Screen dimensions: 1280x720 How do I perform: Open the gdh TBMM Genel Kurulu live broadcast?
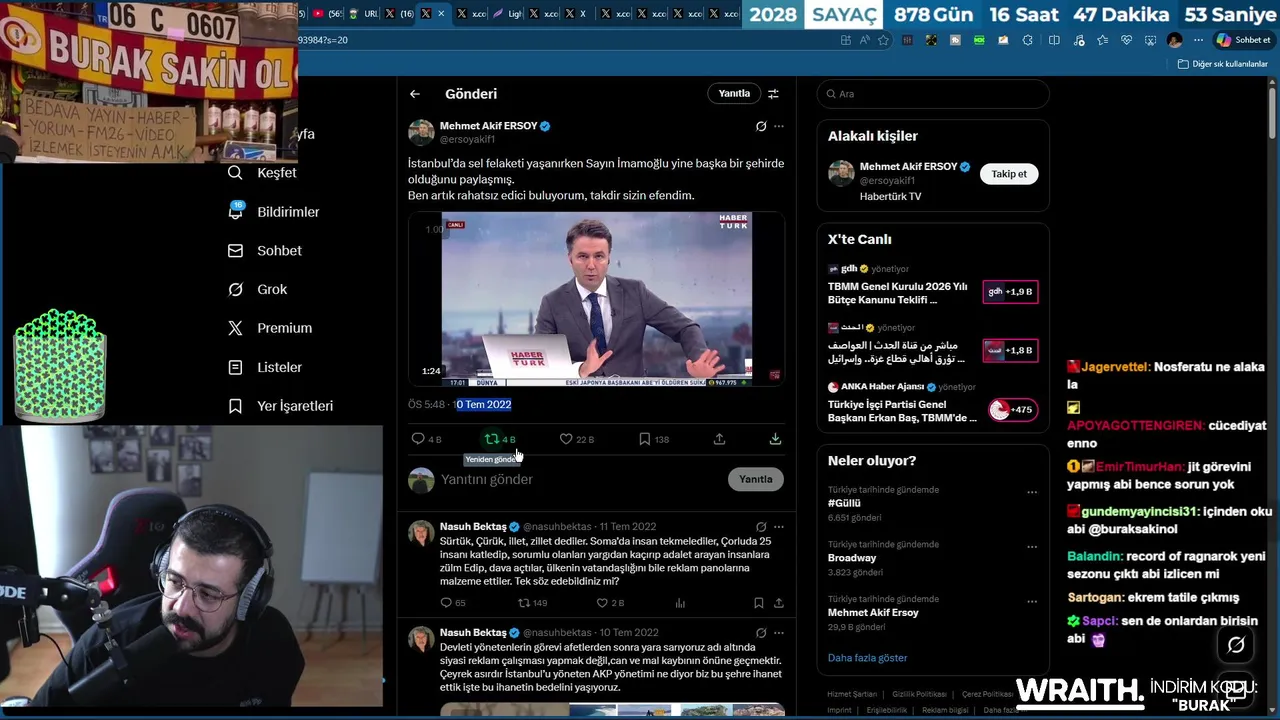pos(933,284)
